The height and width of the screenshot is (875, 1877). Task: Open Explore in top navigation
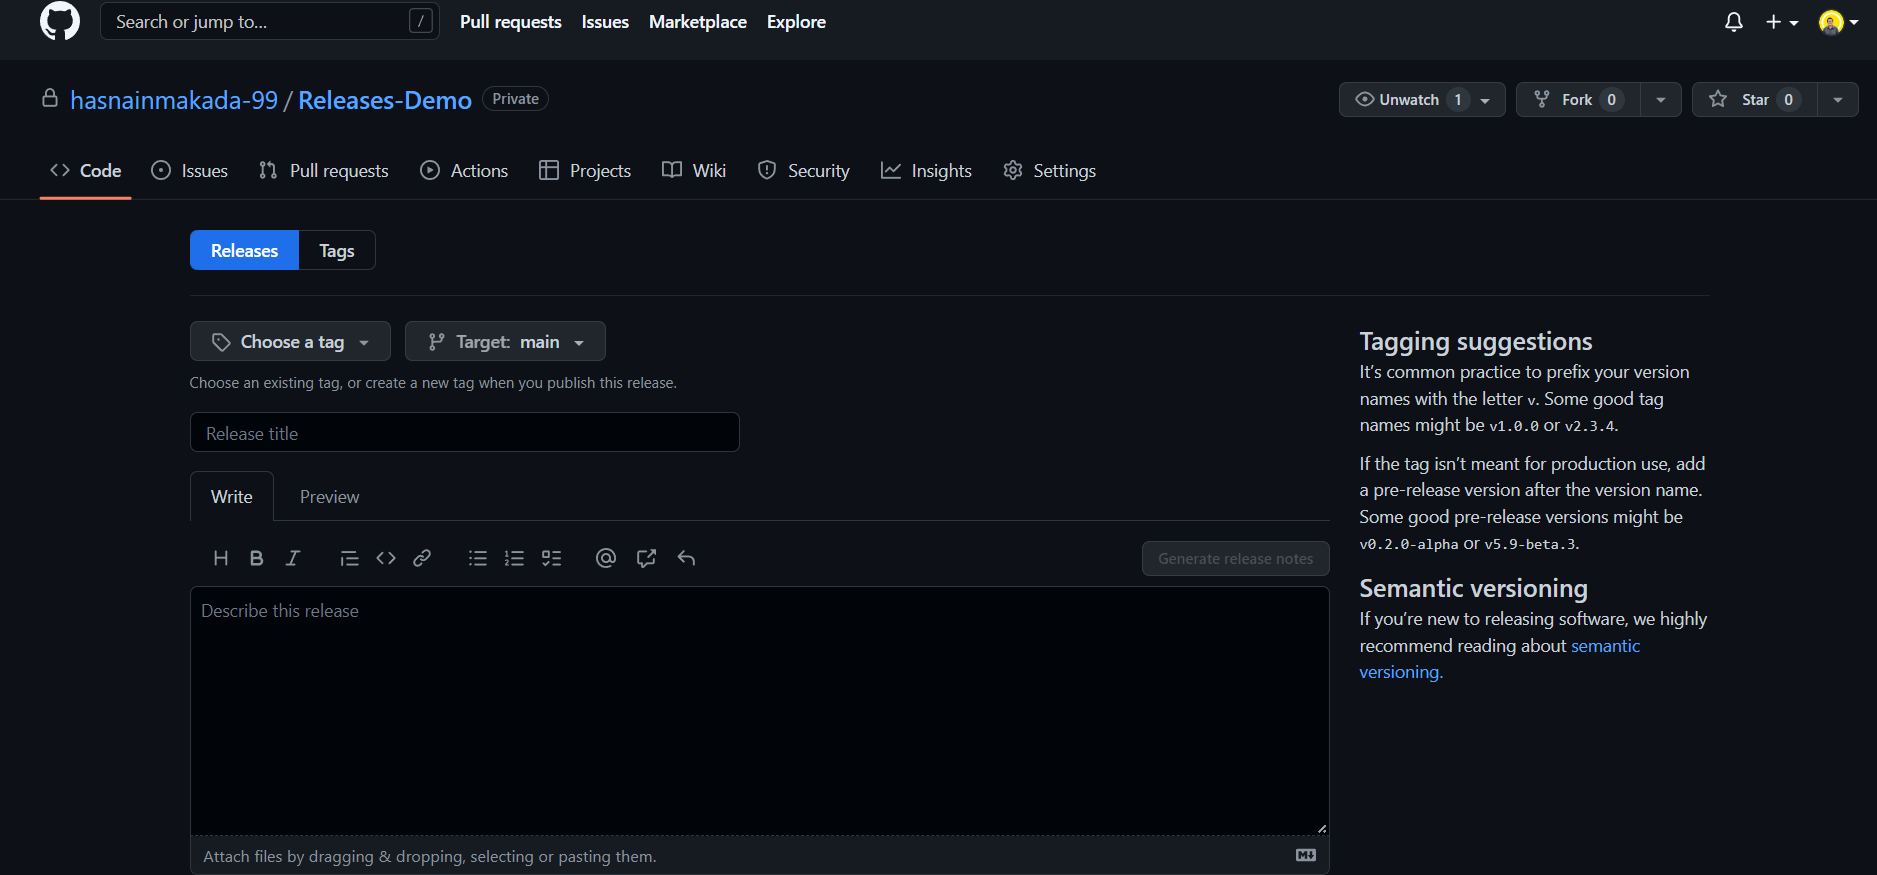(796, 22)
